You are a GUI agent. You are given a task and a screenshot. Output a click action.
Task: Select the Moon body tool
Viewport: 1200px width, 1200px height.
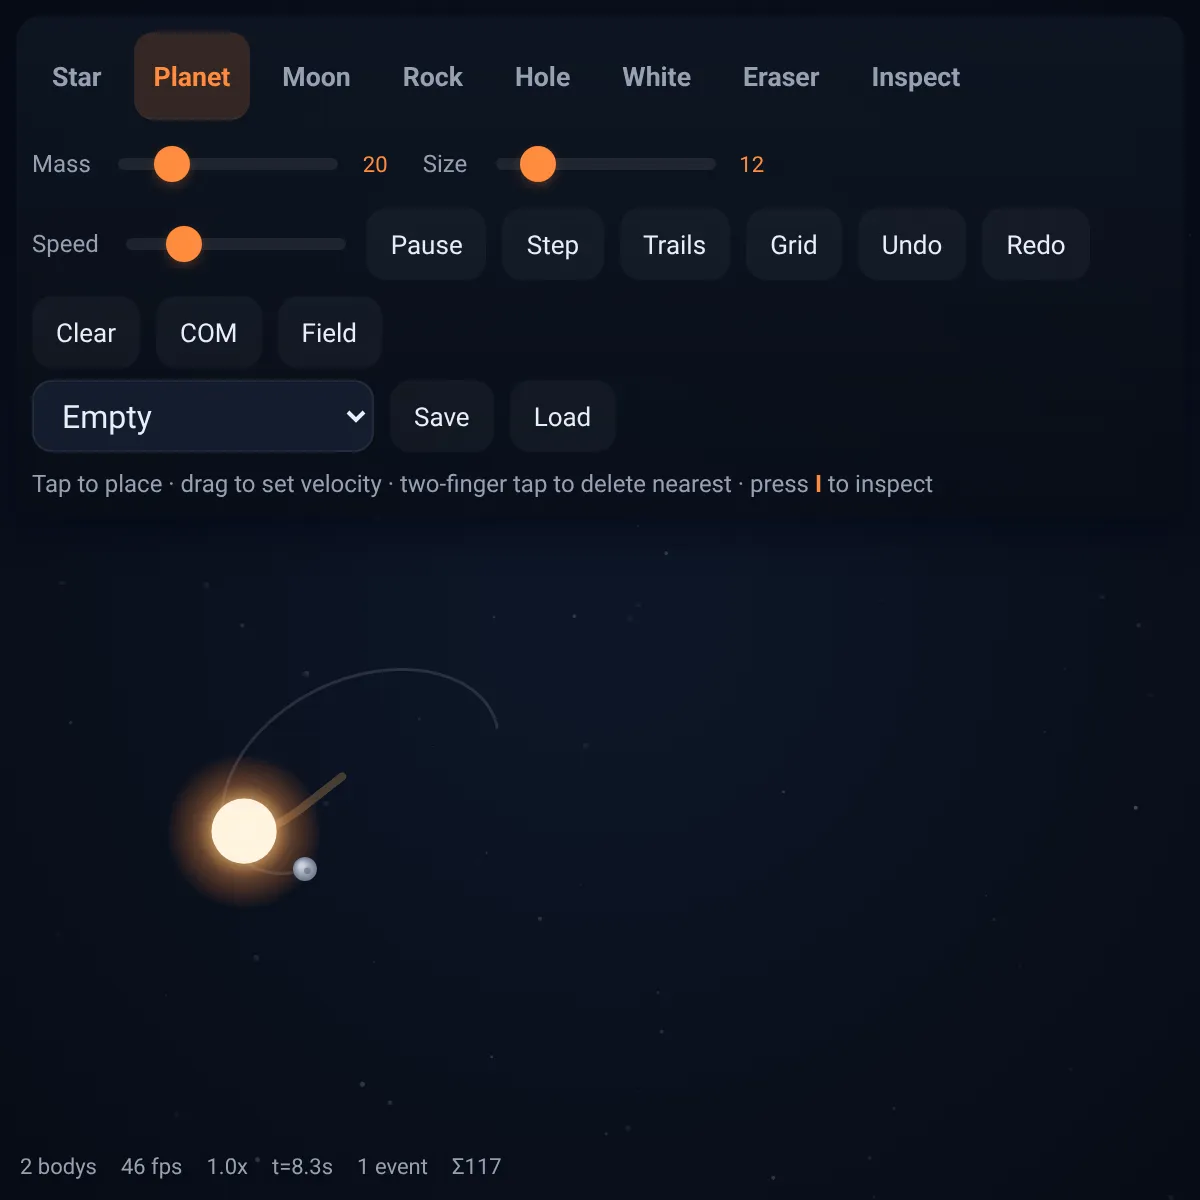317,77
